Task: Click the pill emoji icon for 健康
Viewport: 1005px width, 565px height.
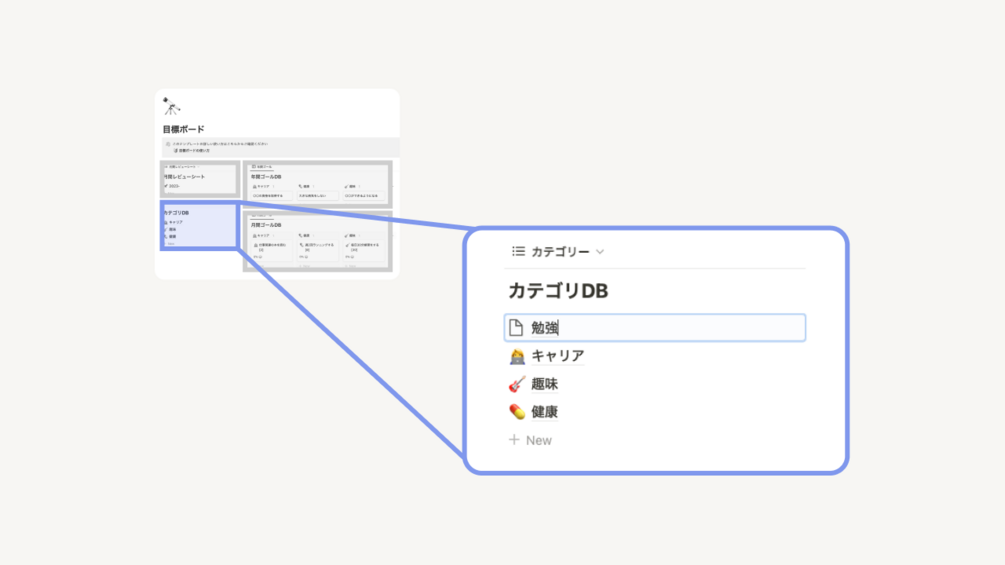Action: [x=517, y=412]
